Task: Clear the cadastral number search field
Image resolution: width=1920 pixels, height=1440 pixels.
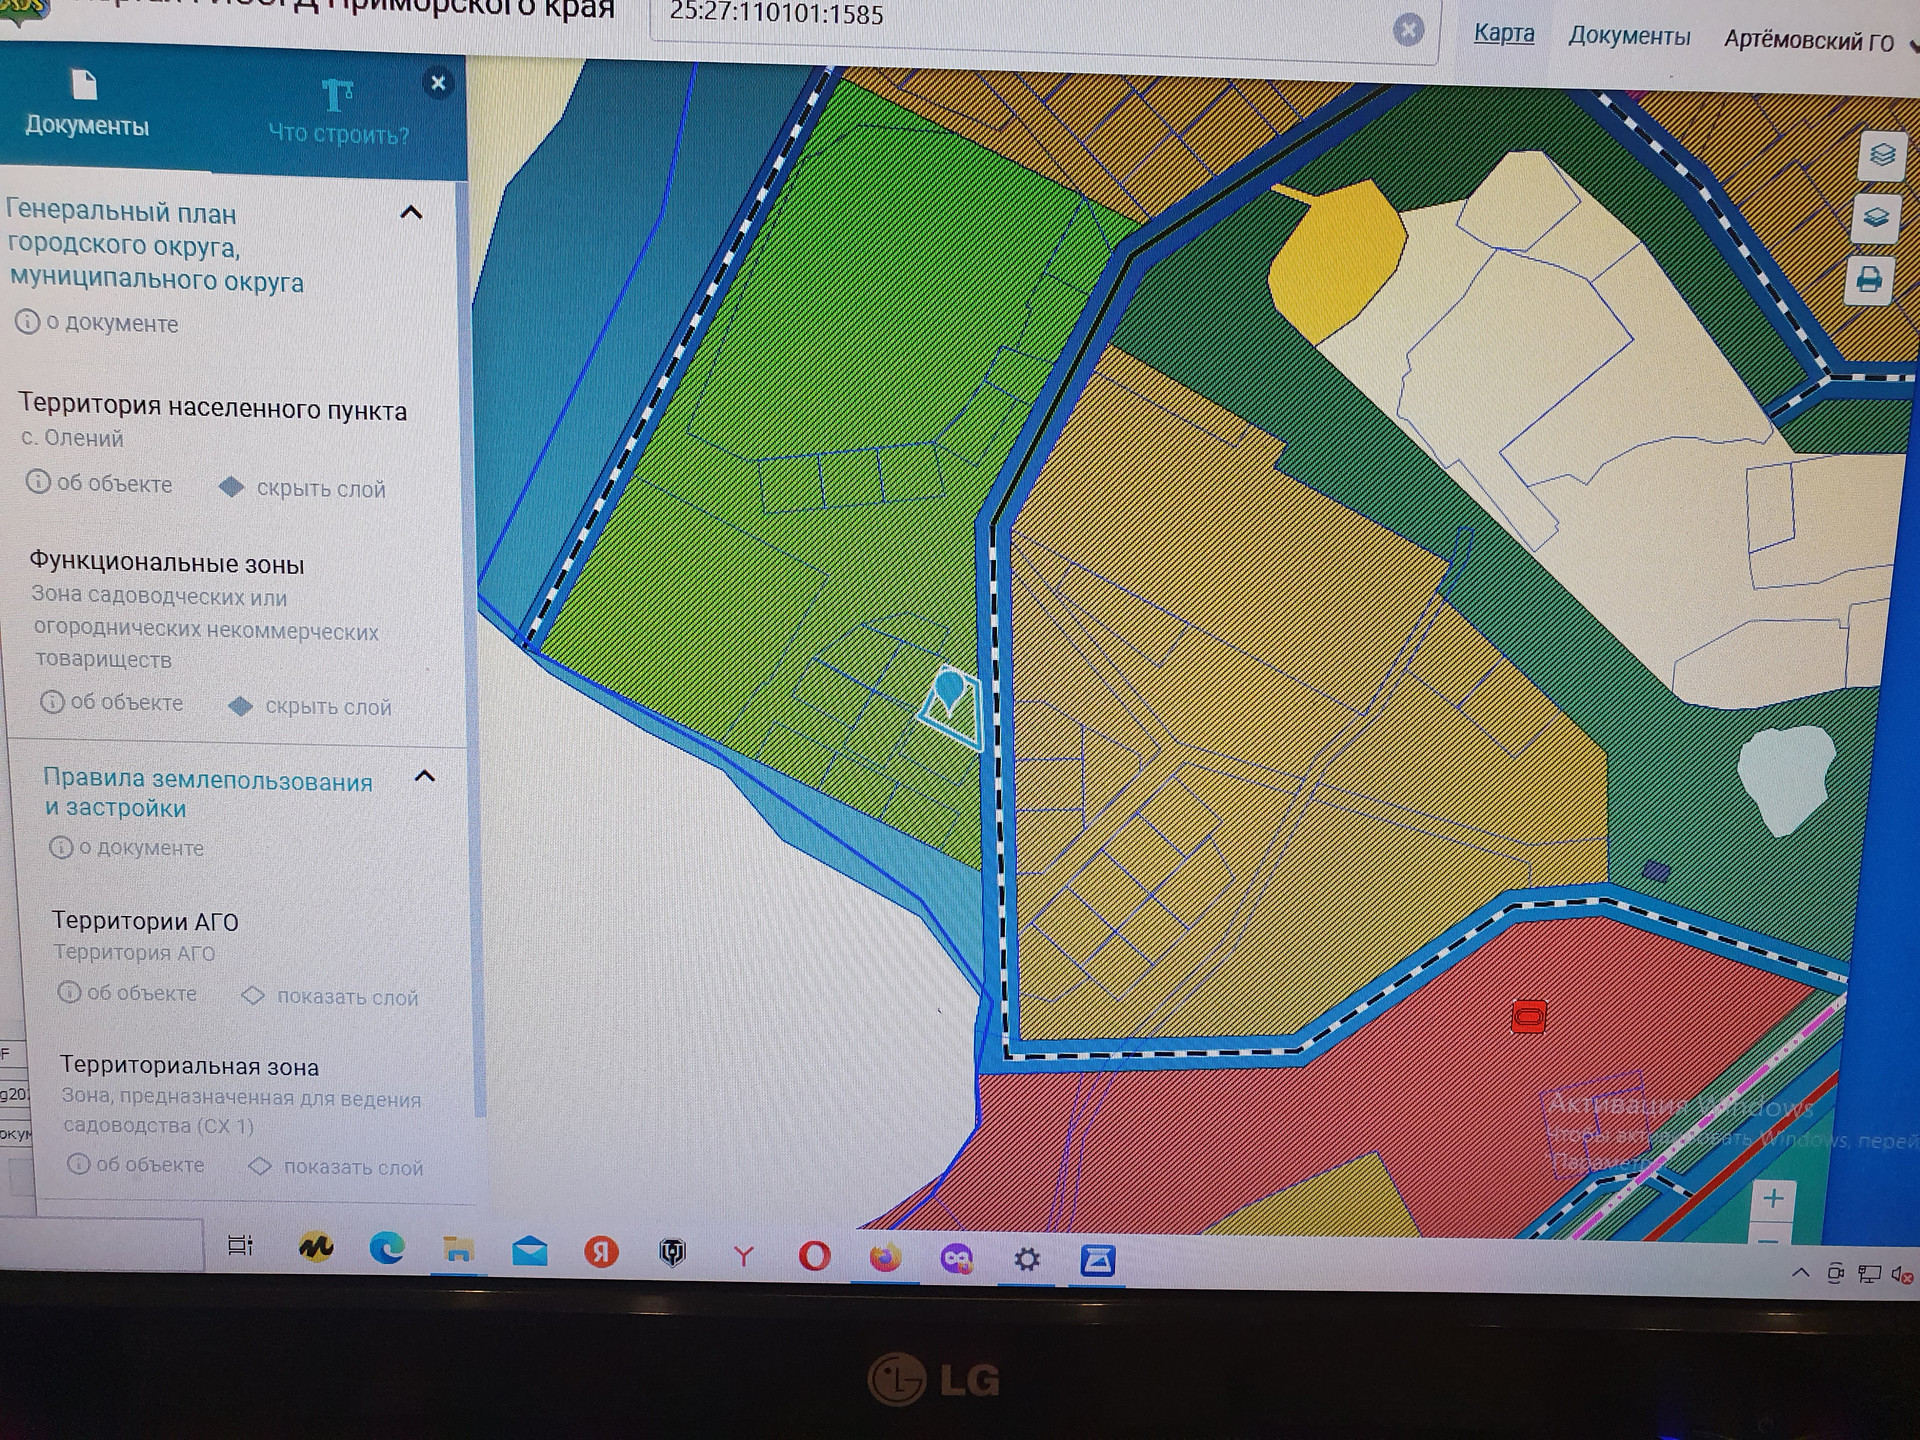Action: point(1408,30)
